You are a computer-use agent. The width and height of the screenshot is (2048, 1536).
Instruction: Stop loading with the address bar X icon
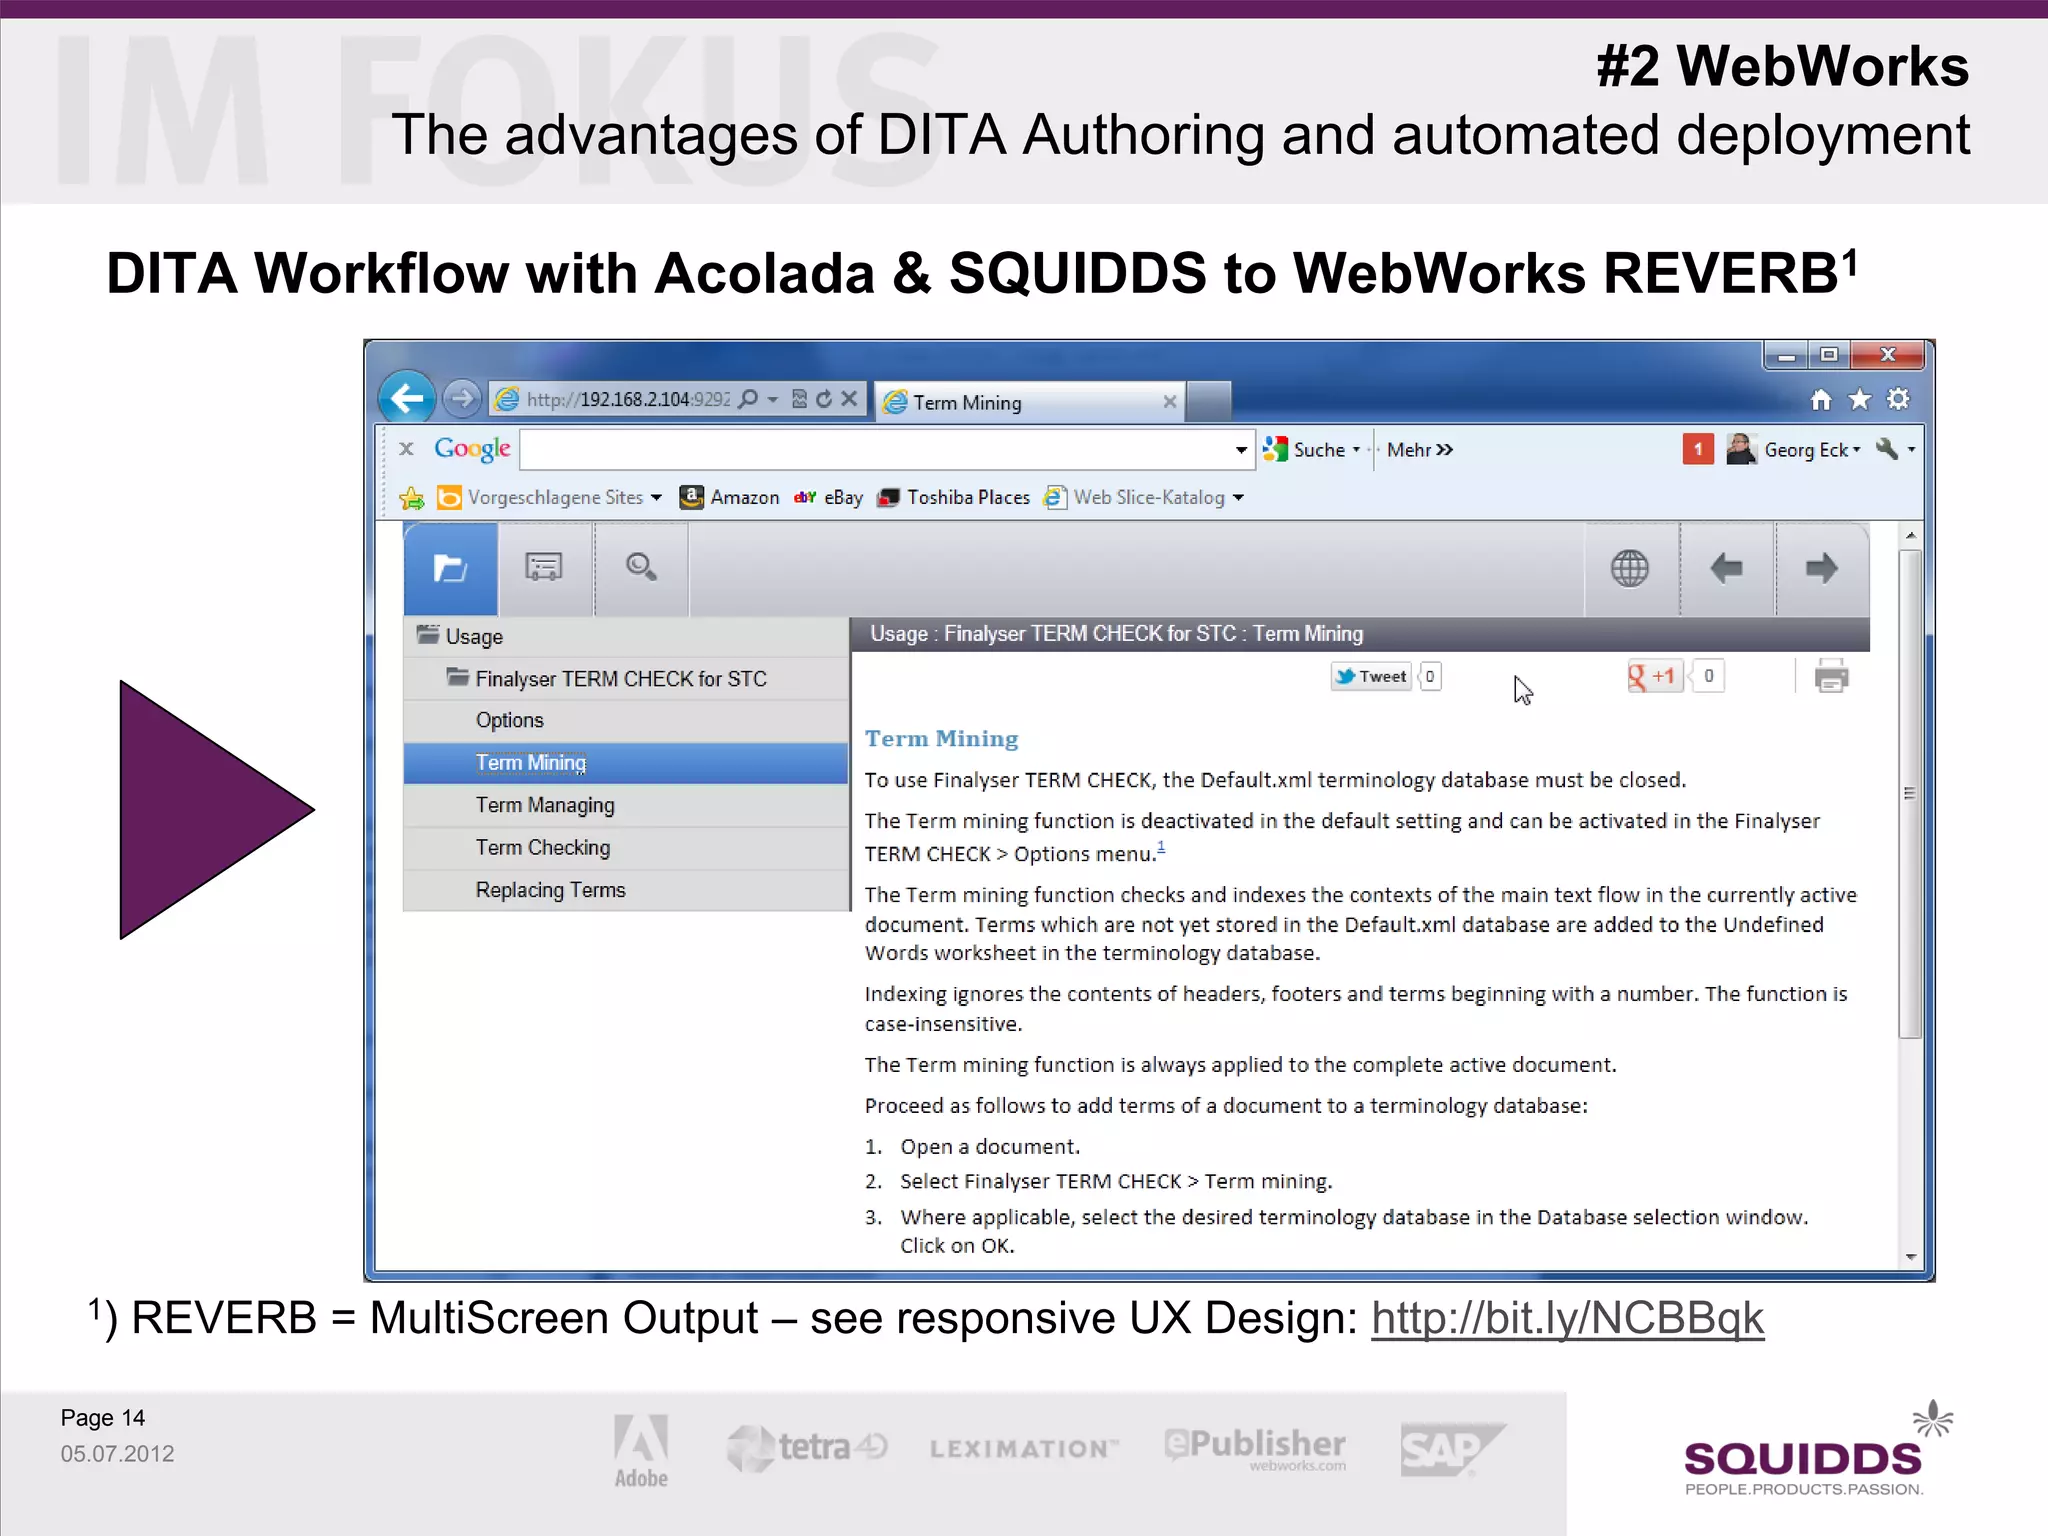click(849, 399)
